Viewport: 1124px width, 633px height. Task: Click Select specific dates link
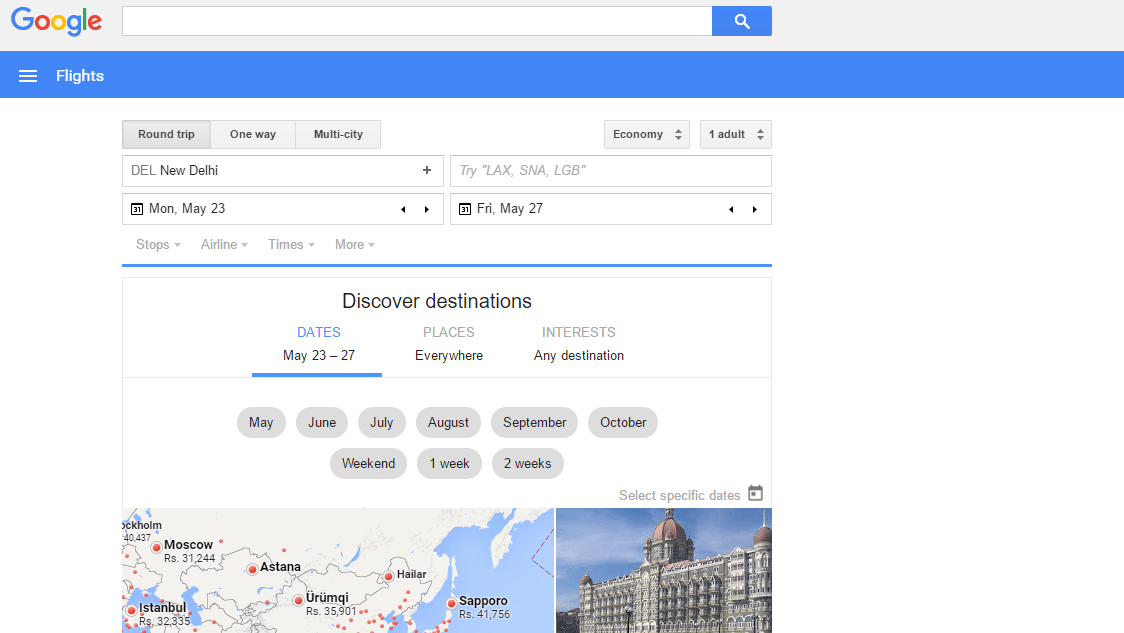pyautogui.click(x=680, y=495)
